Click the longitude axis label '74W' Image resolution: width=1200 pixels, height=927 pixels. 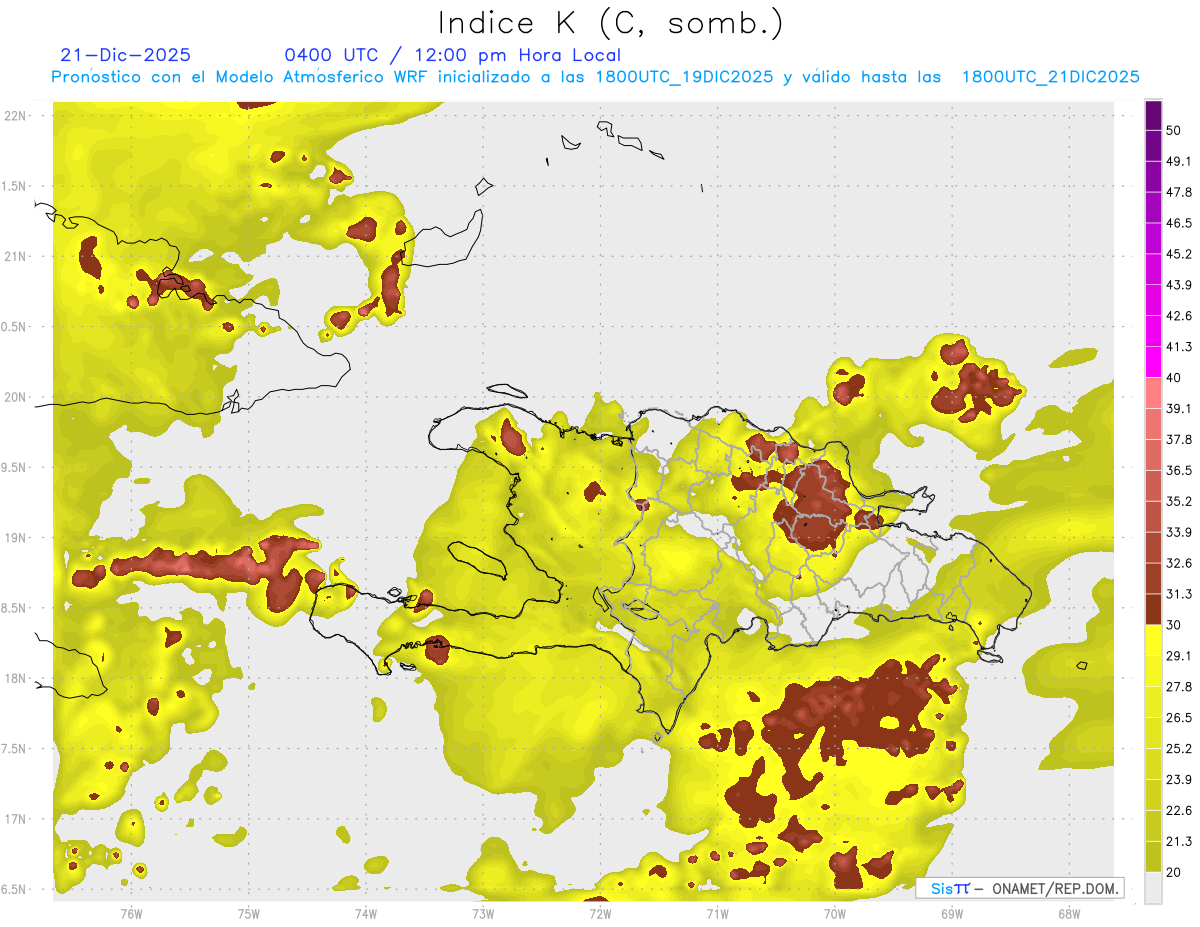[366, 914]
